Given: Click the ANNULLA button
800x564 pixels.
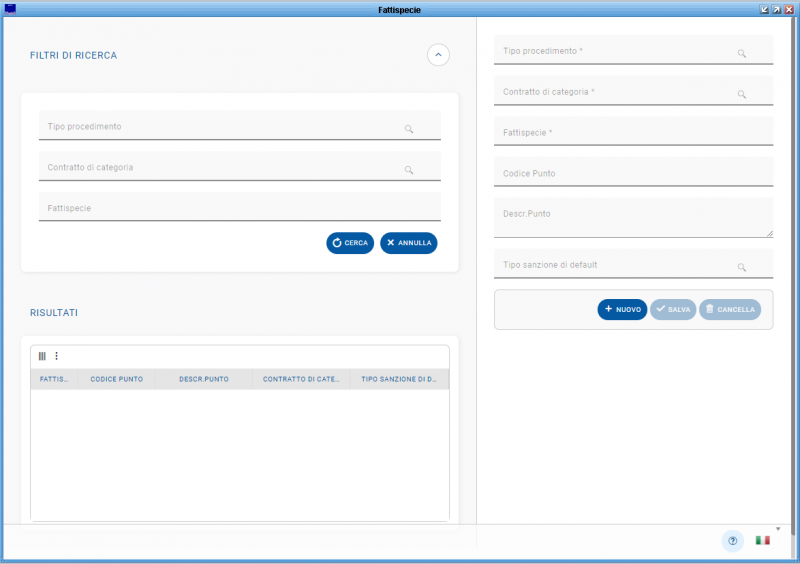Looking at the screenshot, I should pos(409,243).
